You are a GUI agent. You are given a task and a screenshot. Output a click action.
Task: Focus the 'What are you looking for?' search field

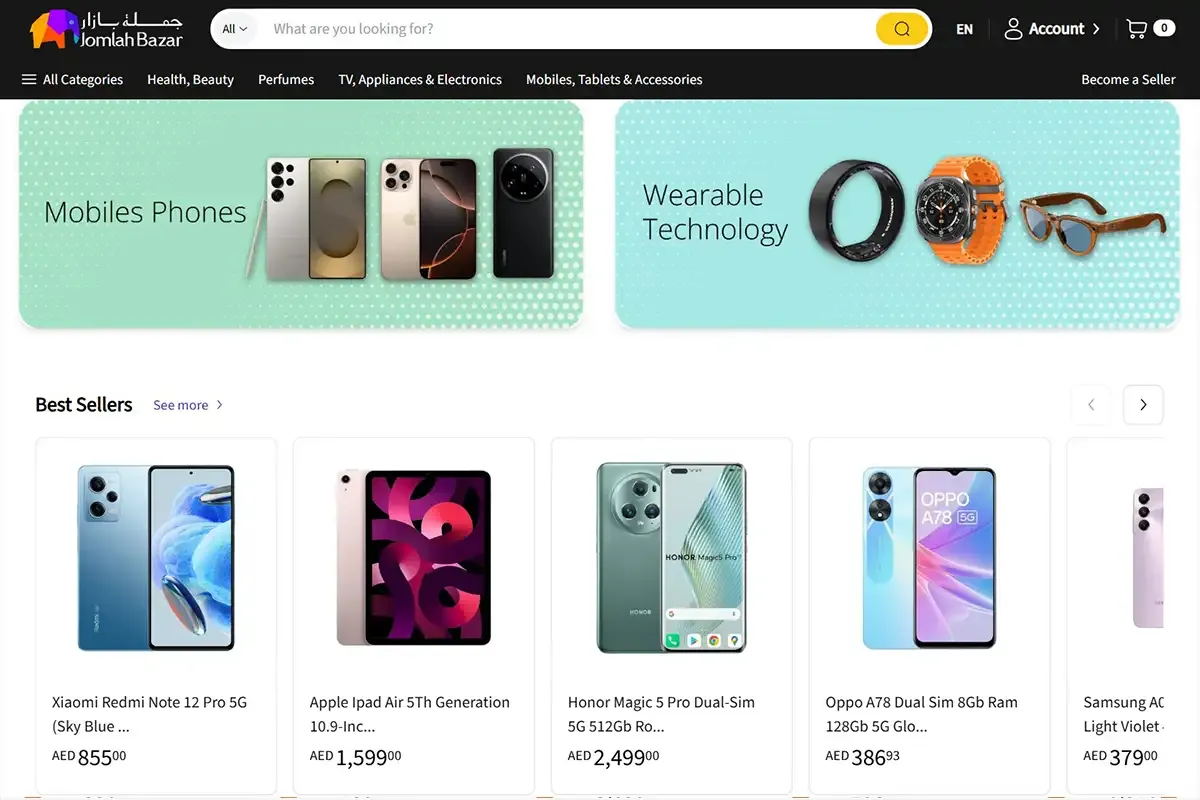[x=560, y=29]
